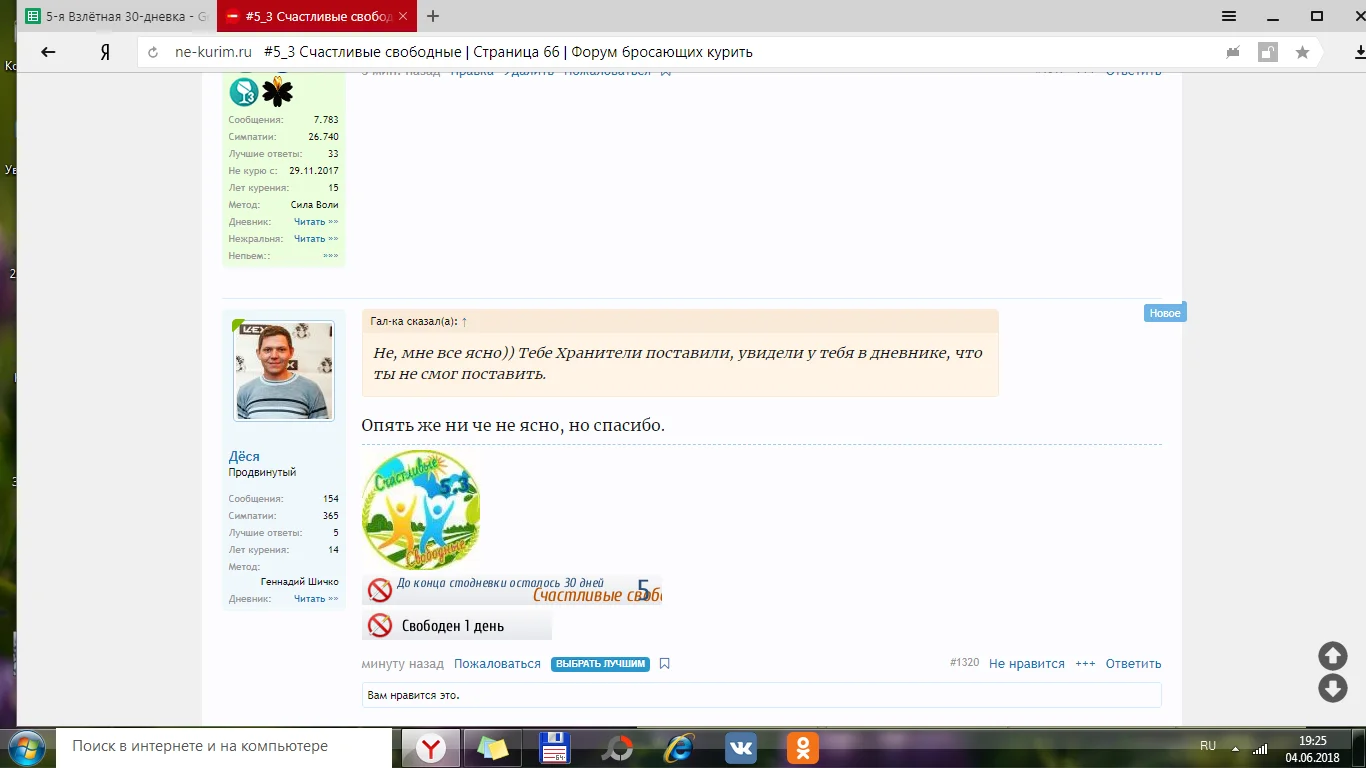Open the Непьем link arrows
Viewport: 1366px width, 768px height.
point(330,256)
